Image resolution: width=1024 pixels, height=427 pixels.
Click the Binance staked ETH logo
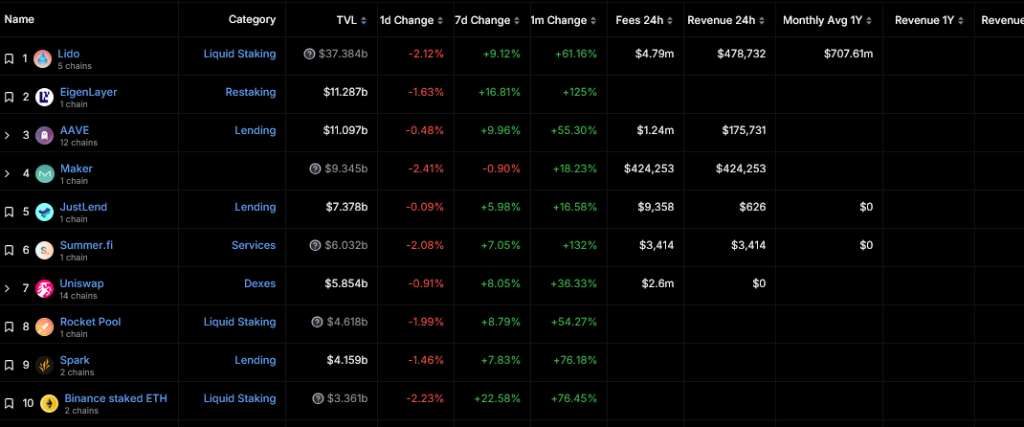(48, 403)
